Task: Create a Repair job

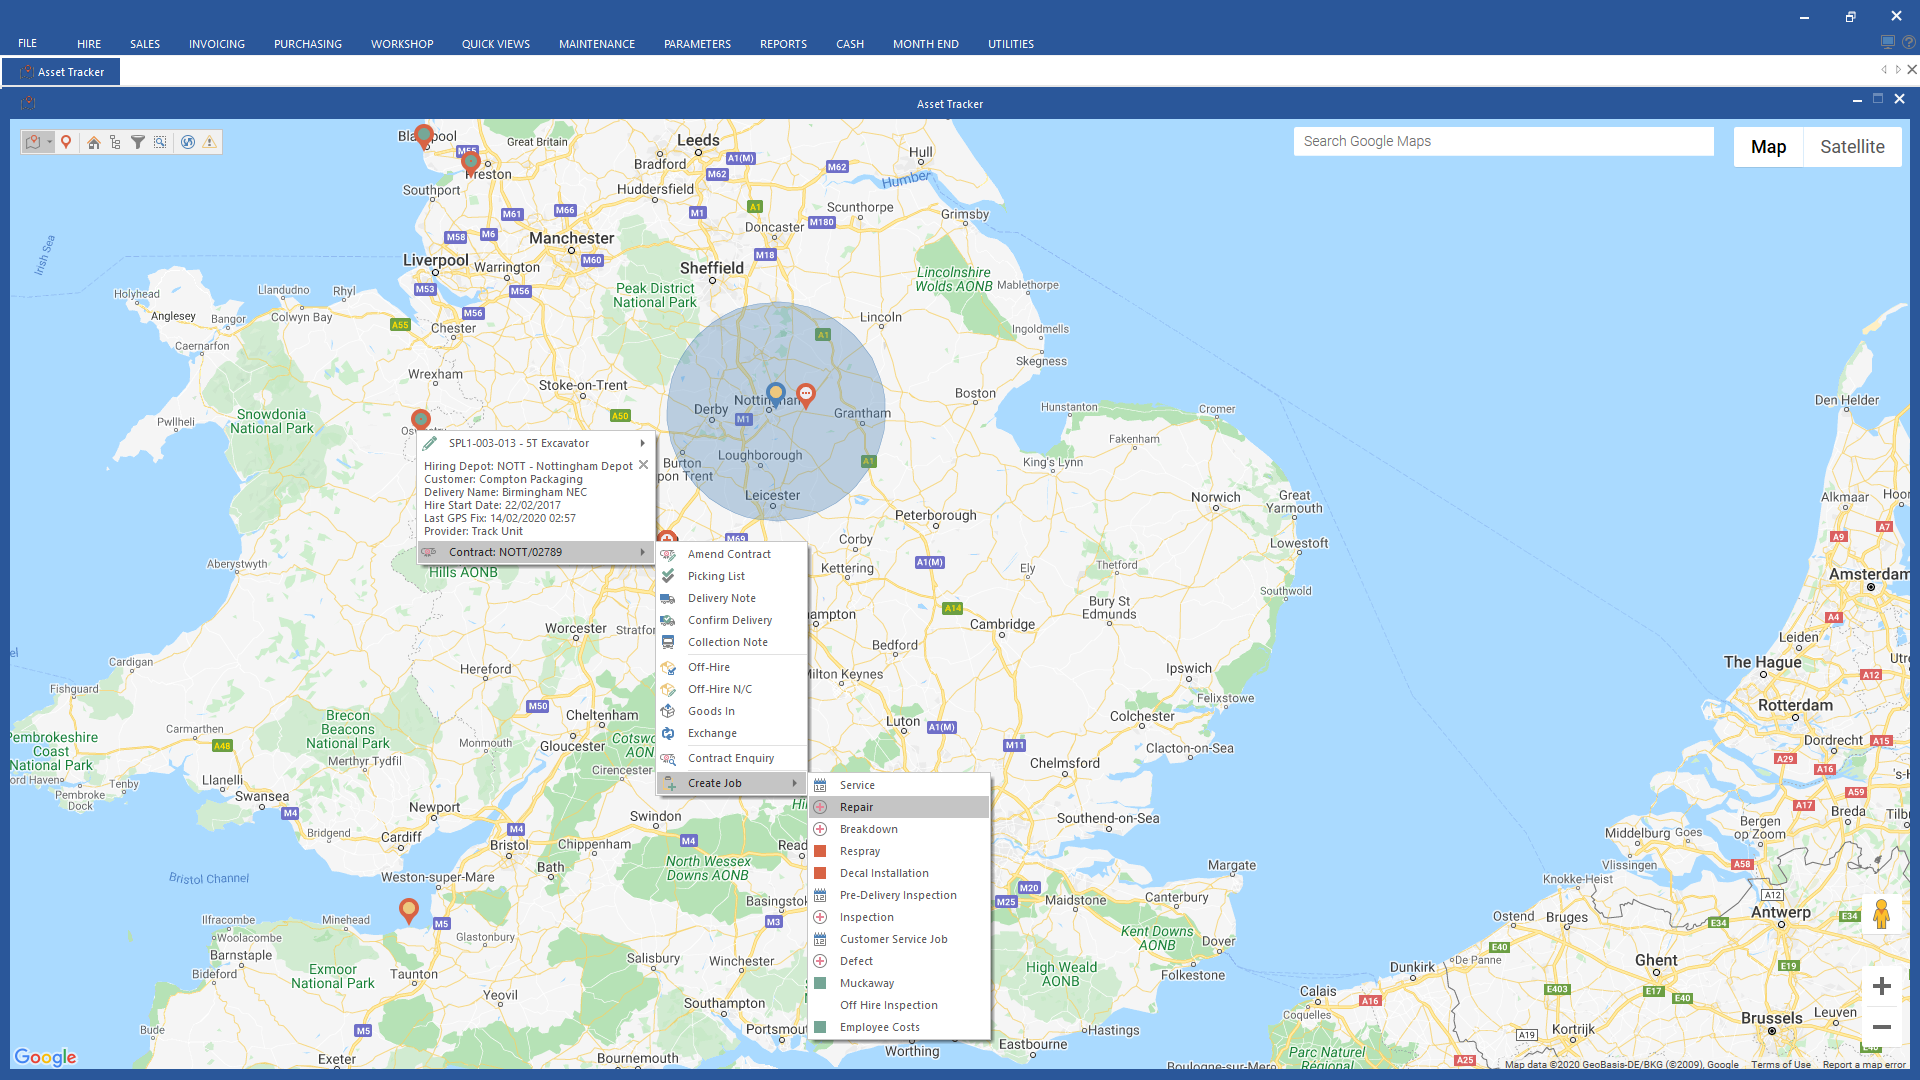Action: pyautogui.click(x=899, y=807)
